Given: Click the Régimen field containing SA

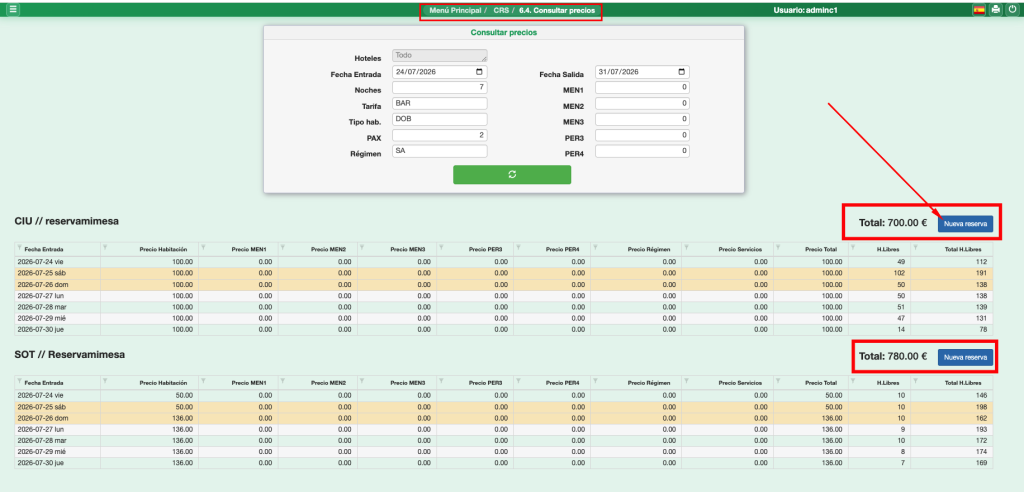Looking at the screenshot, I should tap(440, 151).
